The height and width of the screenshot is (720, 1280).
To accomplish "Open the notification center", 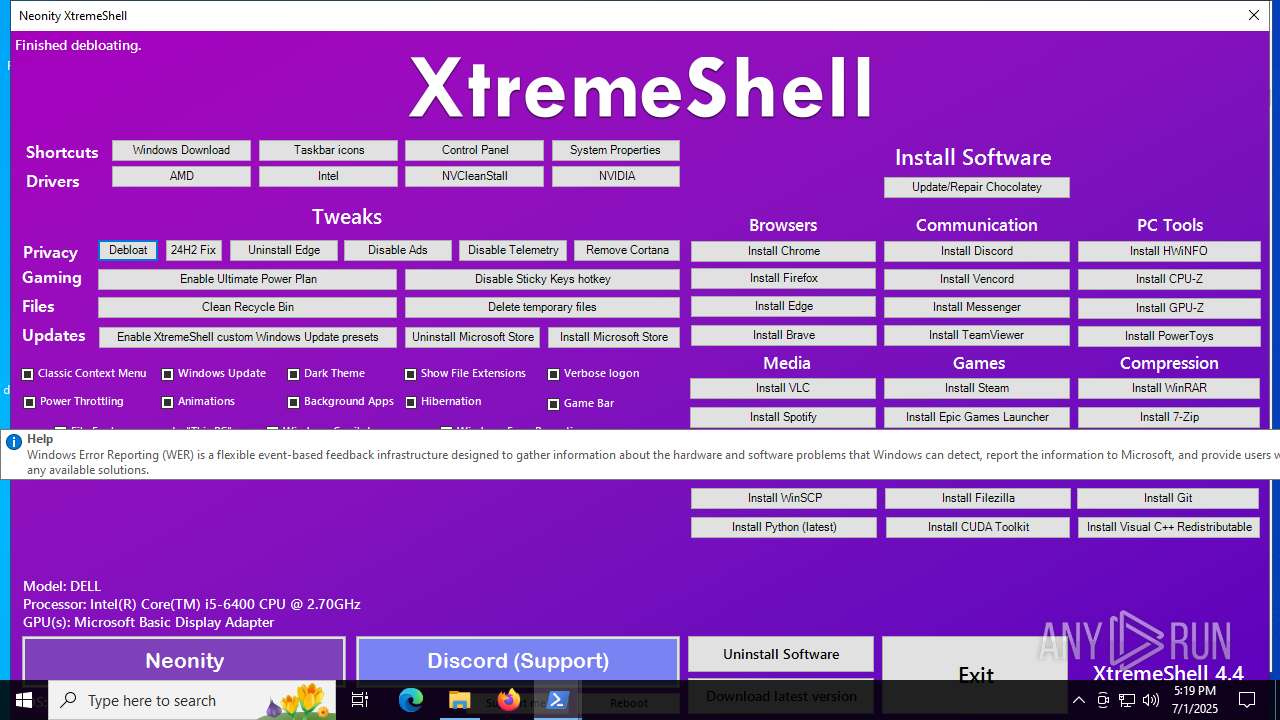I will [x=1247, y=700].
